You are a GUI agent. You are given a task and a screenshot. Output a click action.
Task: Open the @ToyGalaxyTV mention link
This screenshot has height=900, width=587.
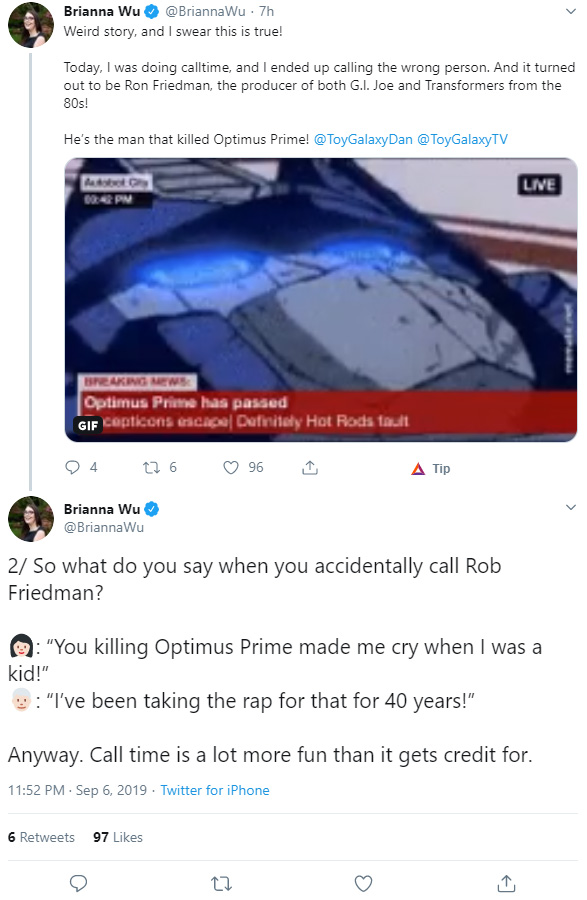point(462,139)
